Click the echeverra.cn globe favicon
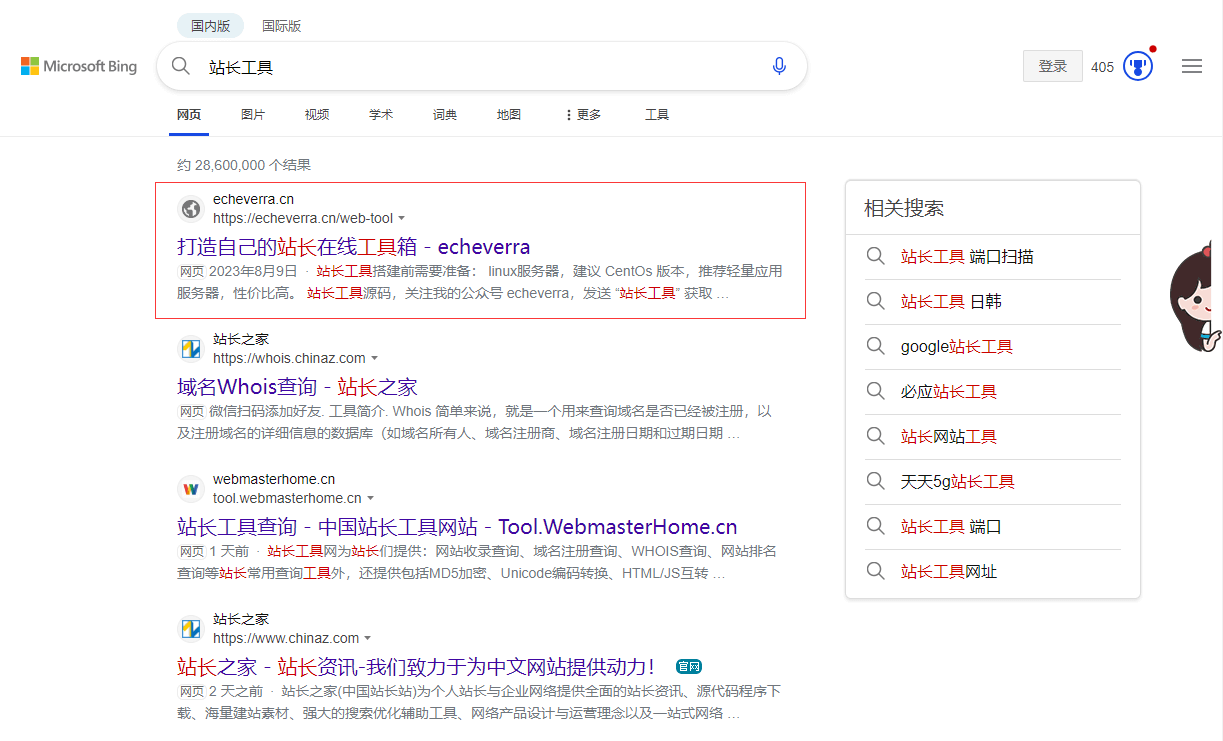Viewport: 1223px width, 741px height. tap(190, 209)
